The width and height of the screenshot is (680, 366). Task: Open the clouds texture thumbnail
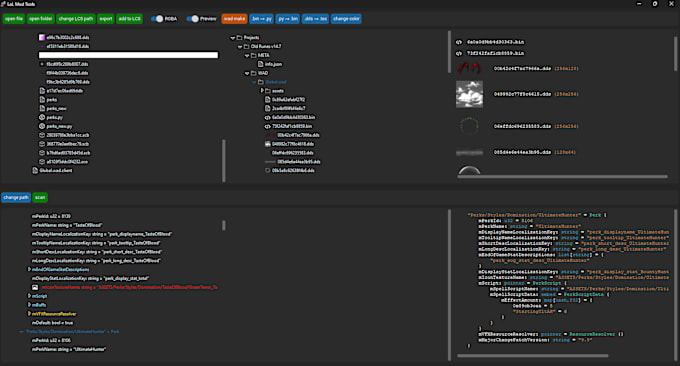pos(469,94)
